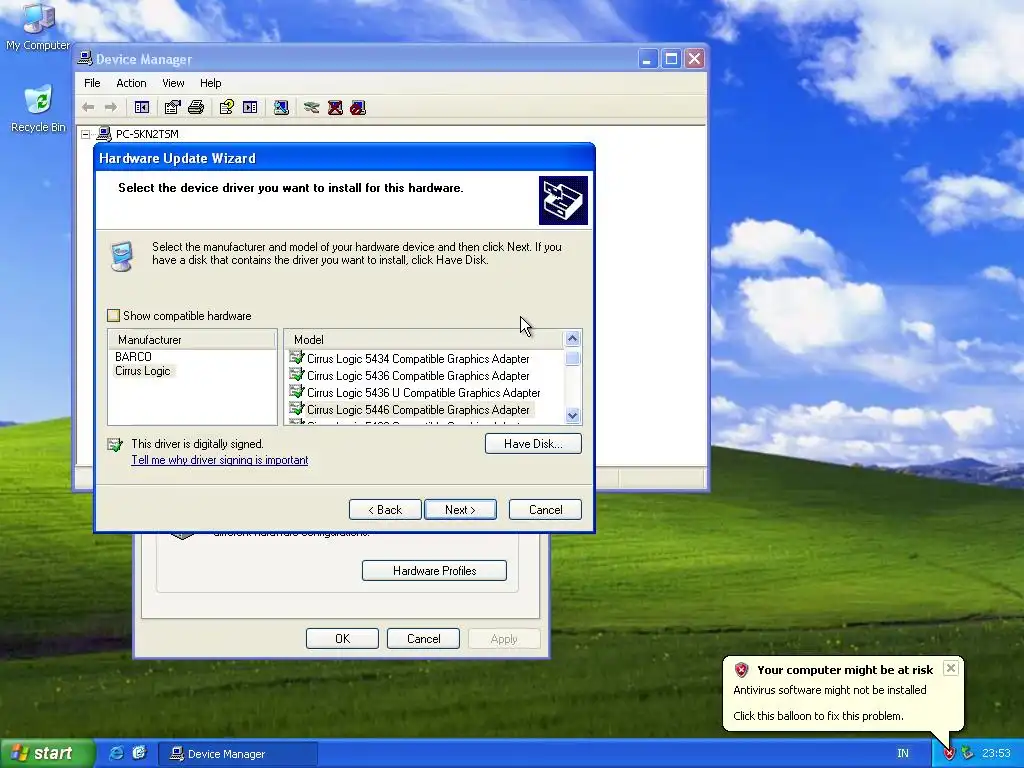Select Cirrus Logic 5436 U Compatible Graphics Adapter
1024x768 pixels.
pos(424,392)
